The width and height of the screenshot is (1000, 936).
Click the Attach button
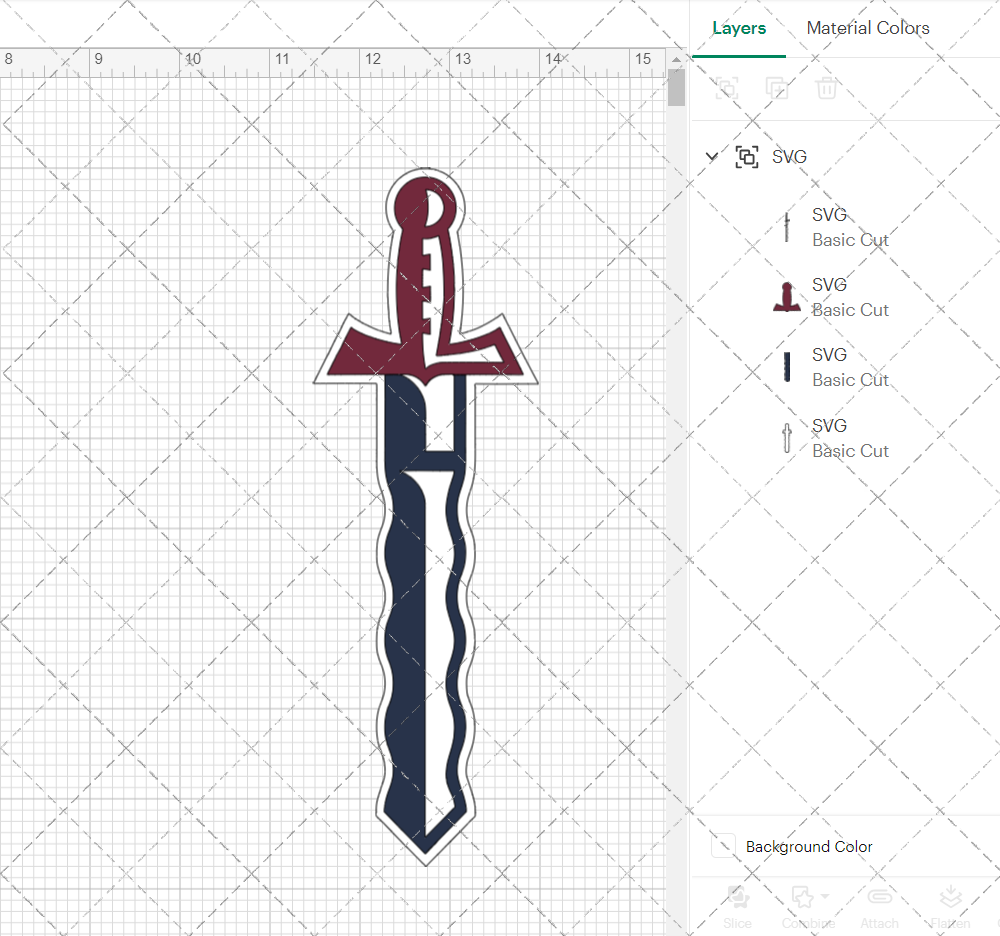click(879, 907)
